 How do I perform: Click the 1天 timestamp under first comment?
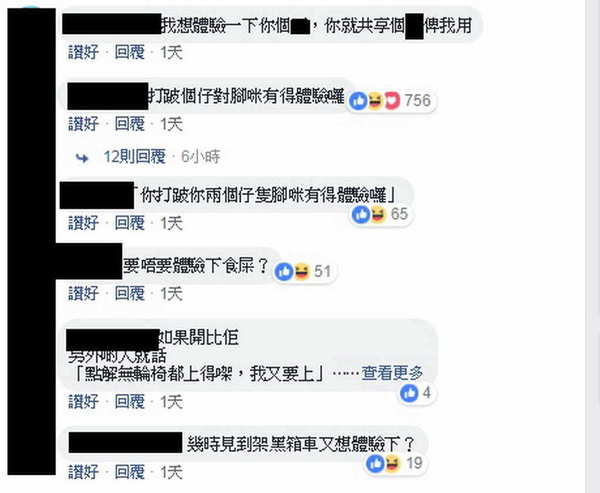pos(171,52)
